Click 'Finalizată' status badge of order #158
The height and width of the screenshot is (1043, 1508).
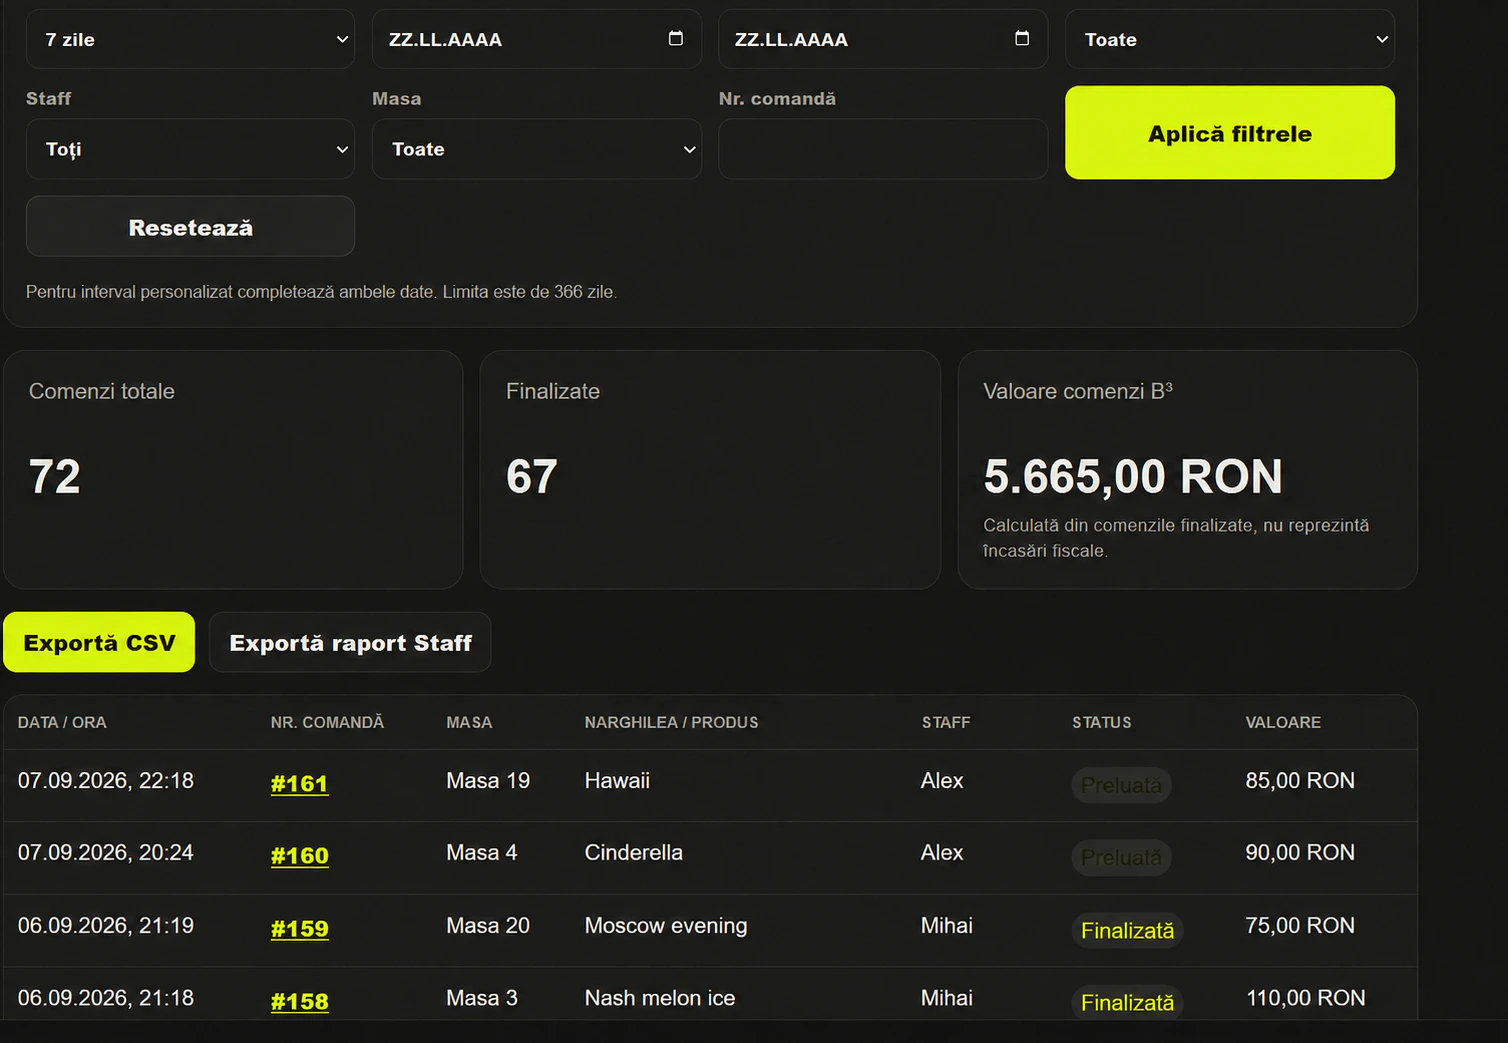[x=1127, y=1002]
